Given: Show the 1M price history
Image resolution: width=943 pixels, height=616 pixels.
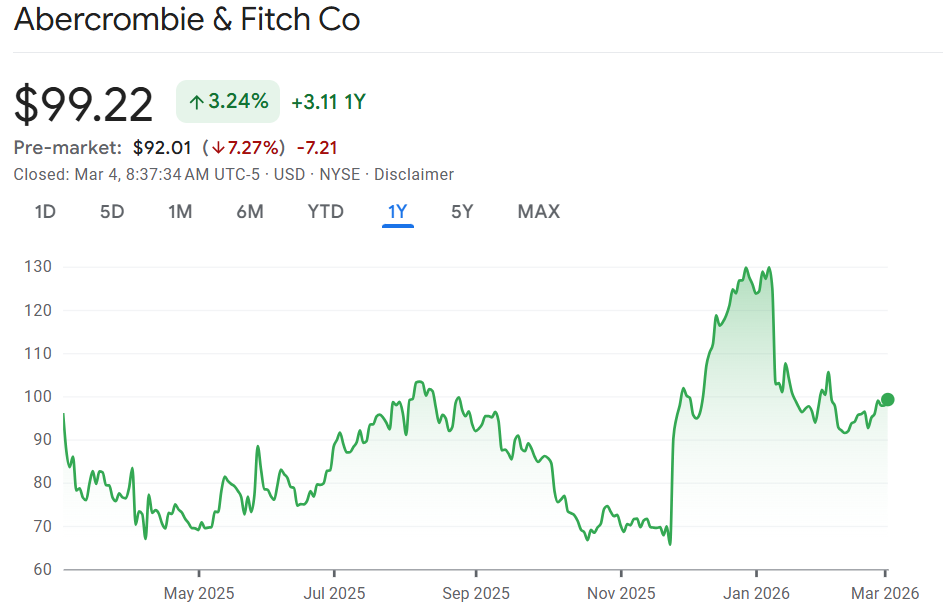Looking at the screenshot, I should (180, 211).
